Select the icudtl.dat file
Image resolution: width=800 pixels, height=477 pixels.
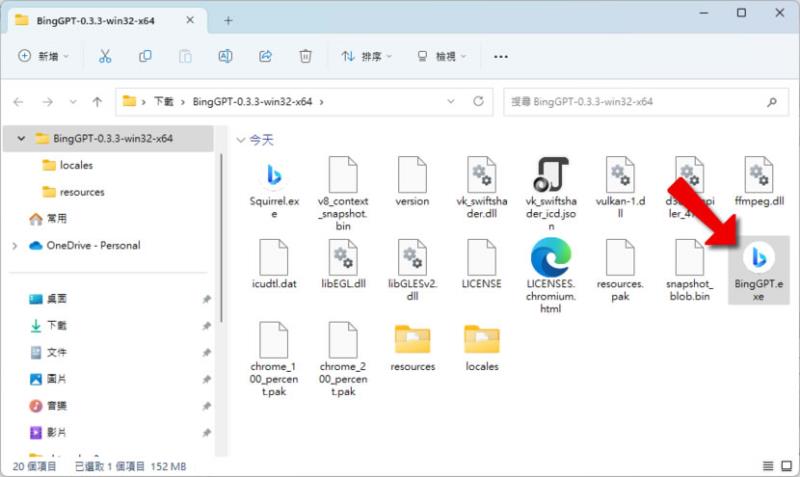point(274,264)
